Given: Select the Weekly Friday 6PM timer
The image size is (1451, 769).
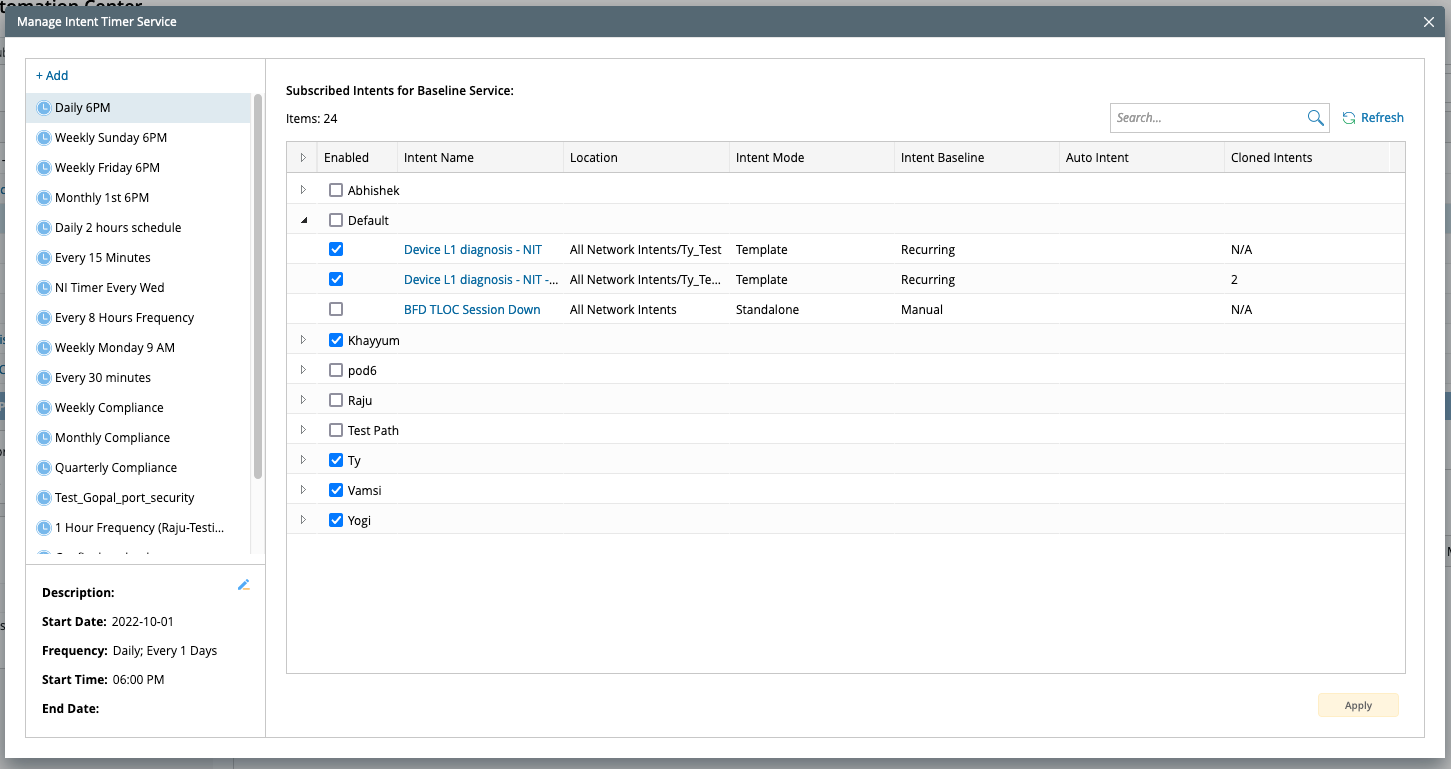Looking at the screenshot, I should tap(107, 168).
